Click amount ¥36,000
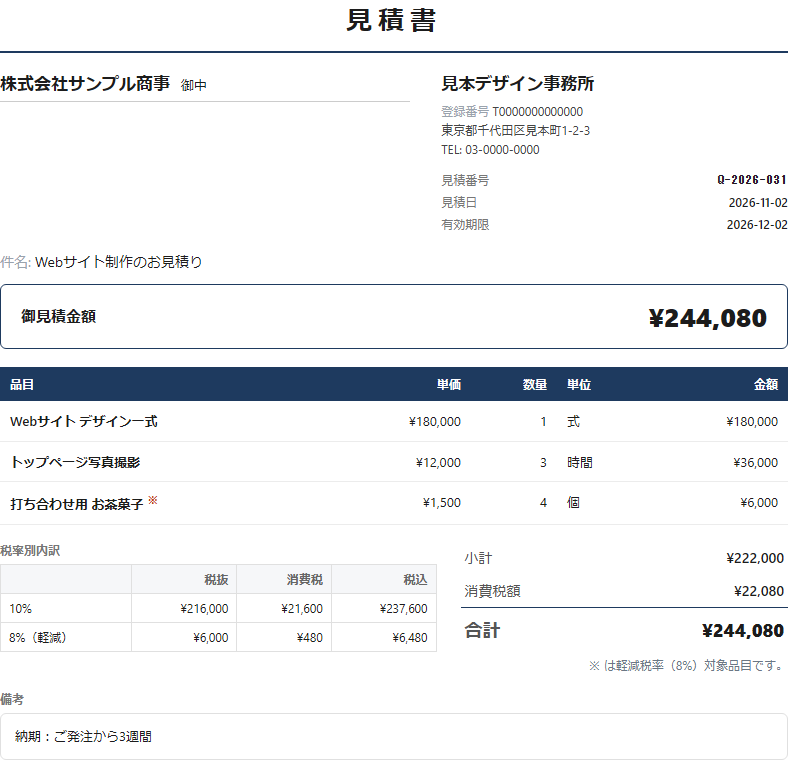Viewport: 788px width, 760px height. click(x=755, y=462)
